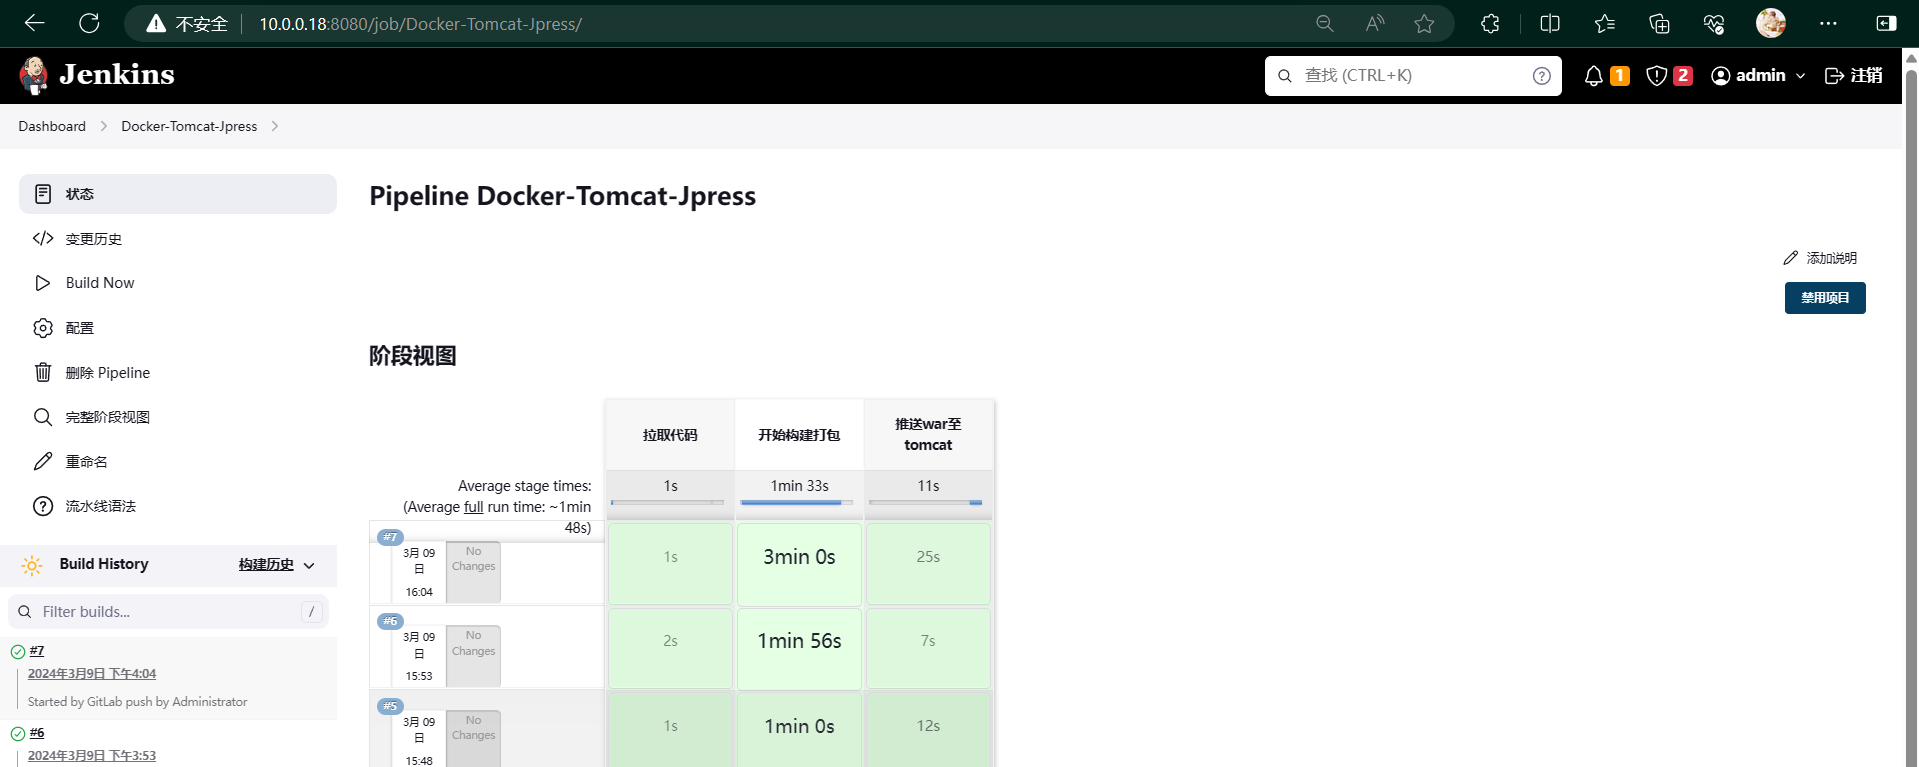Open build date 2024年3月9日 下午4:04

tap(92, 674)
